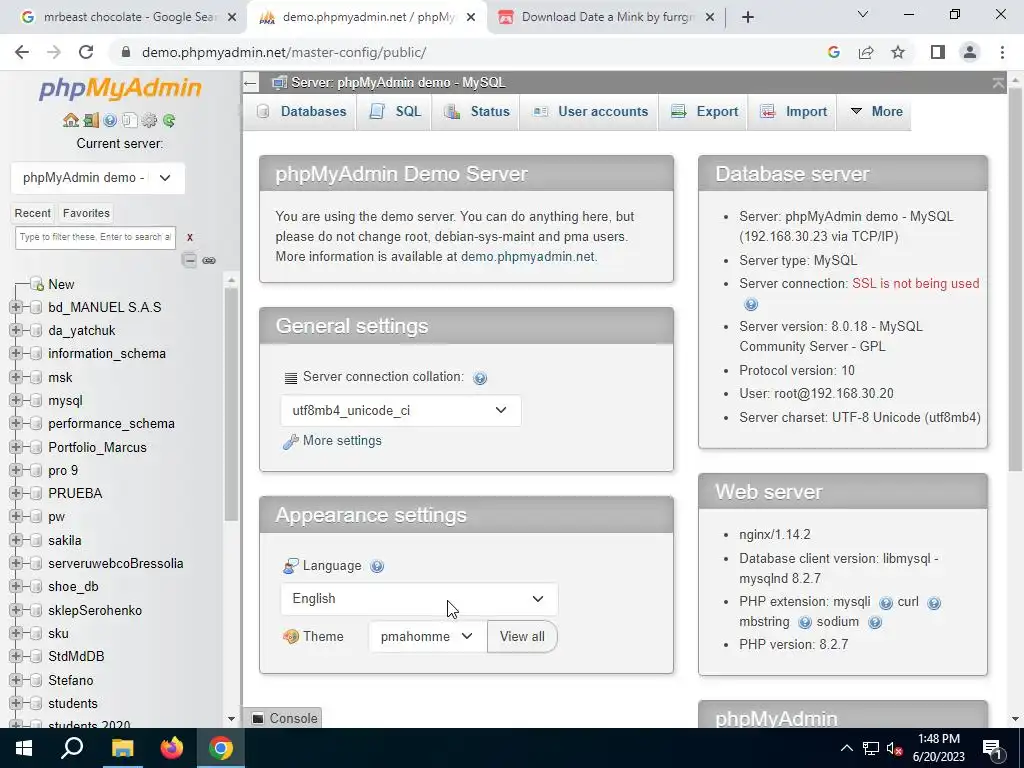Hide the navigation panel arrow icon
Screen dimensions: 1024x768
(250, 83)
